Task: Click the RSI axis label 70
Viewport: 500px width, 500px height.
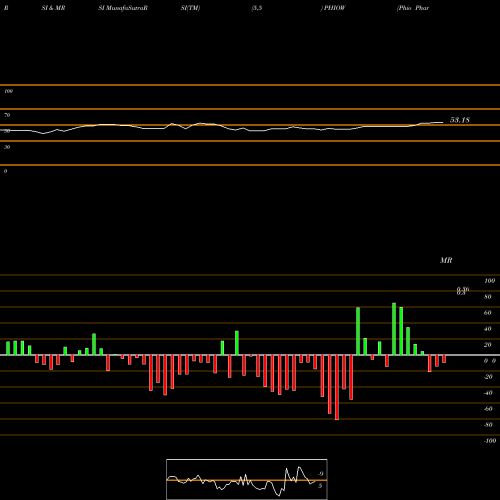Action: (7, 115)
